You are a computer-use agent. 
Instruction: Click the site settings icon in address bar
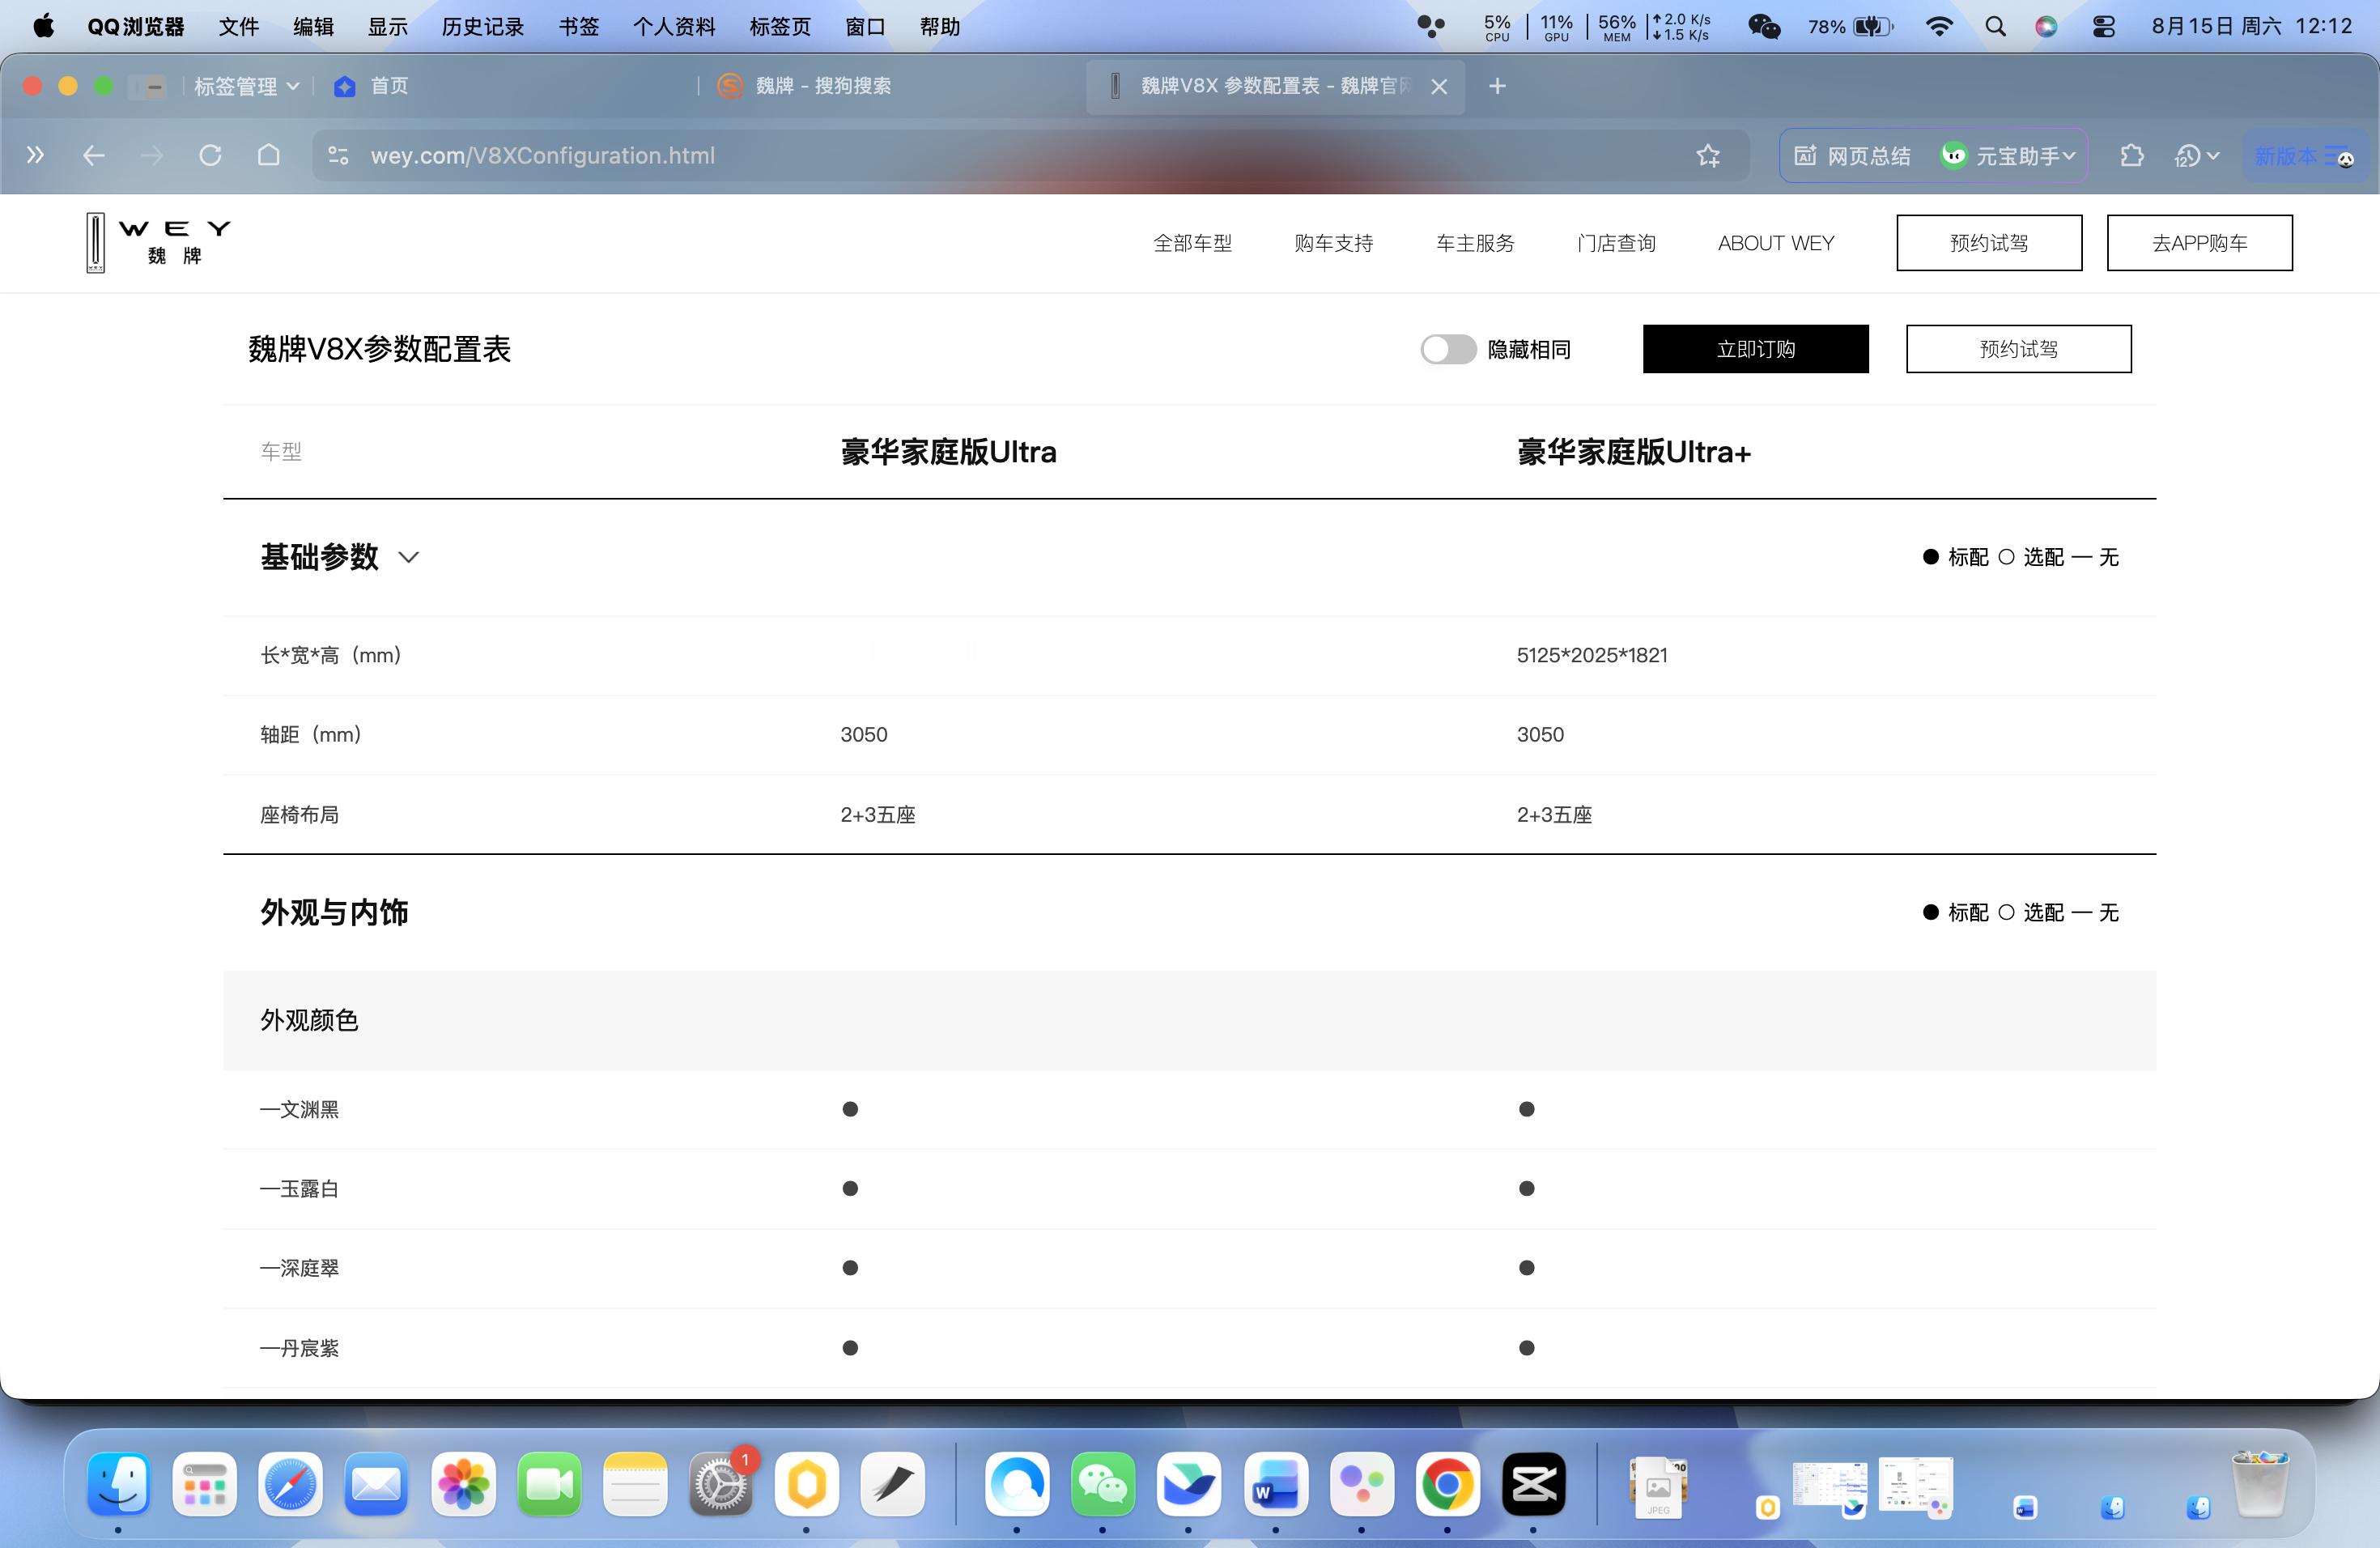tap(338, 155)
